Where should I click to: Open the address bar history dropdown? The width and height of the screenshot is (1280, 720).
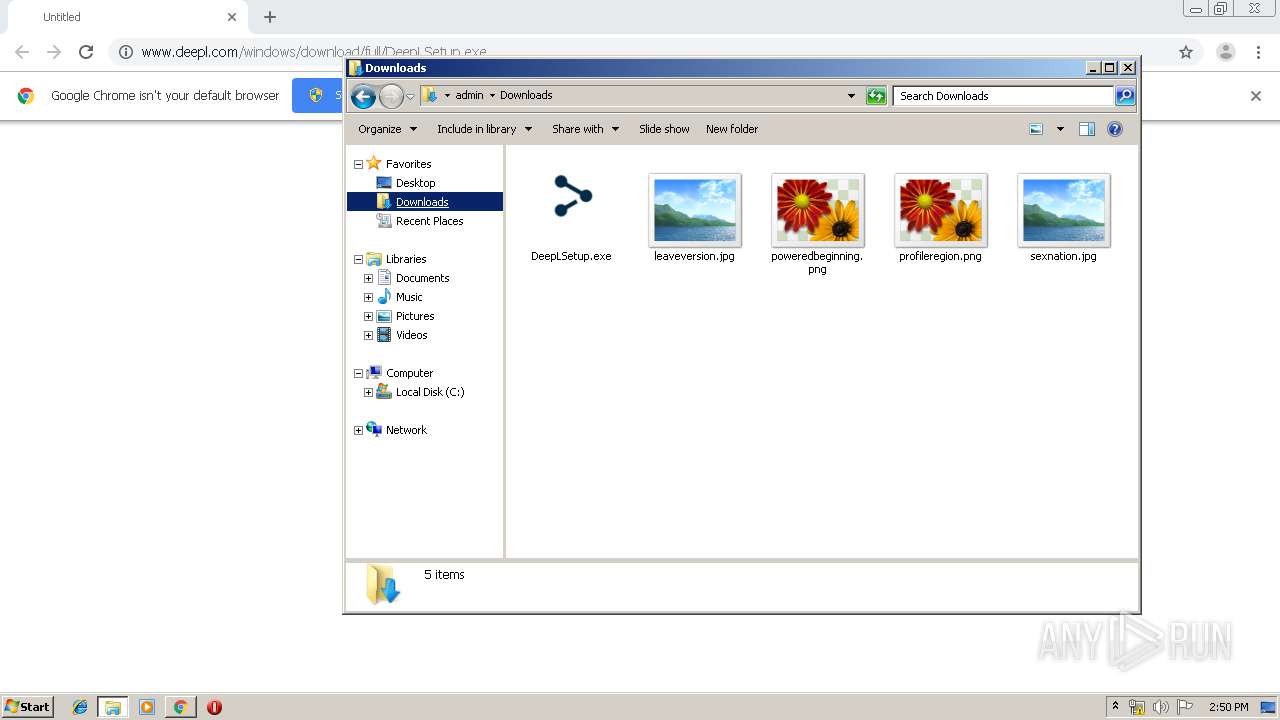tap(851, 96)
